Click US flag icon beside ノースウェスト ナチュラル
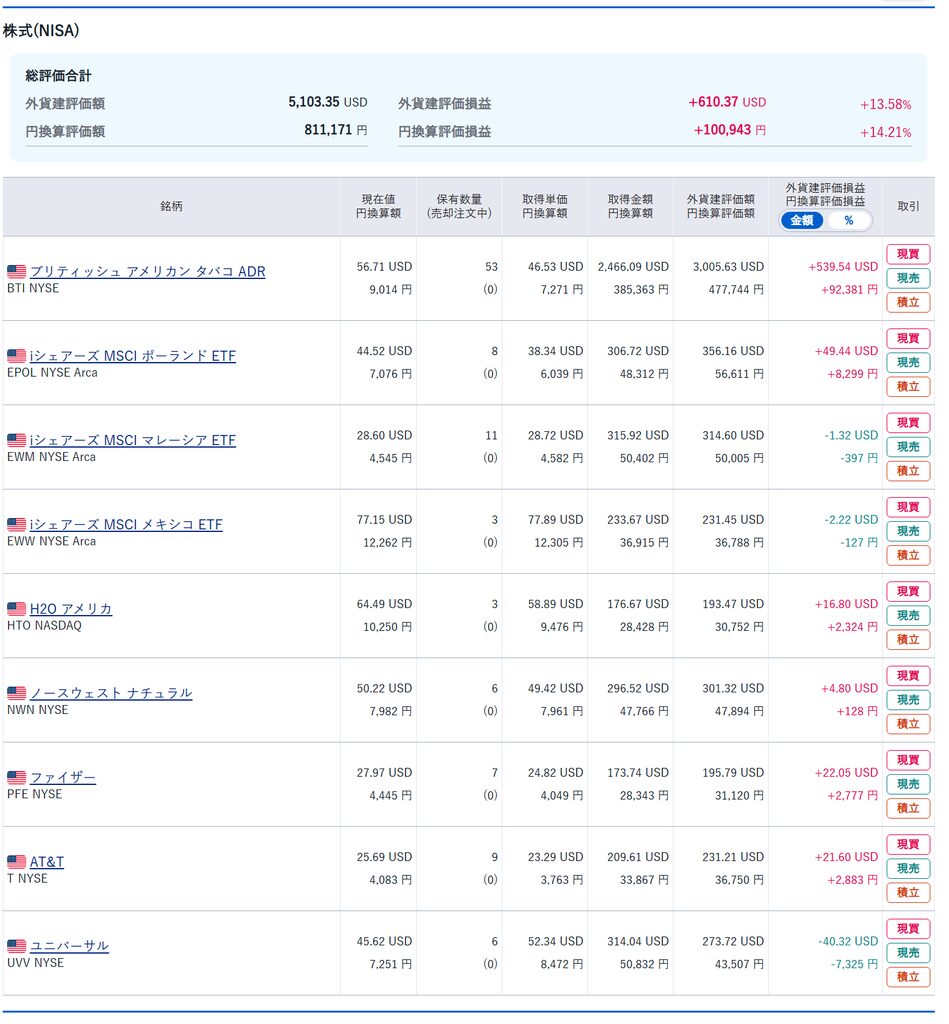 (16, 693)
